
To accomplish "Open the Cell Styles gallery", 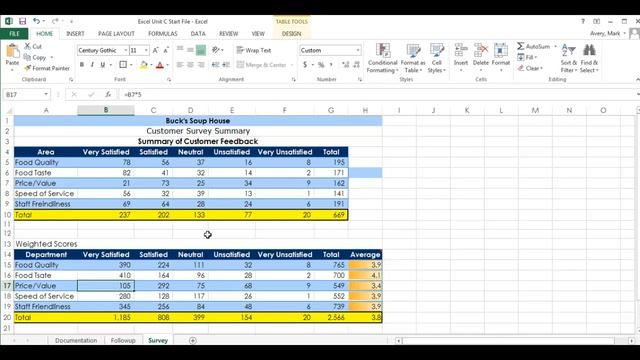I will point(436,58).
